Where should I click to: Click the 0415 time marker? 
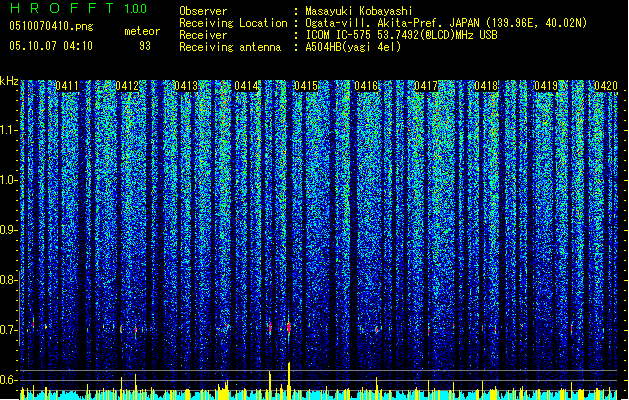(306, 86)
